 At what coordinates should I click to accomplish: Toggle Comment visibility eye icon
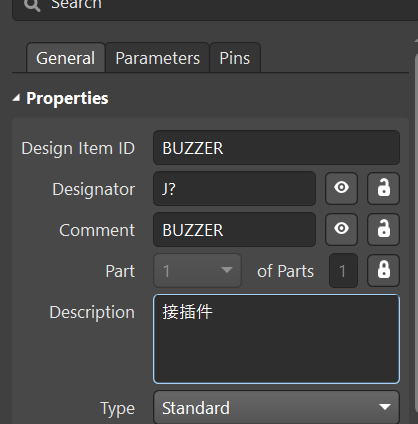click(341, 229)
